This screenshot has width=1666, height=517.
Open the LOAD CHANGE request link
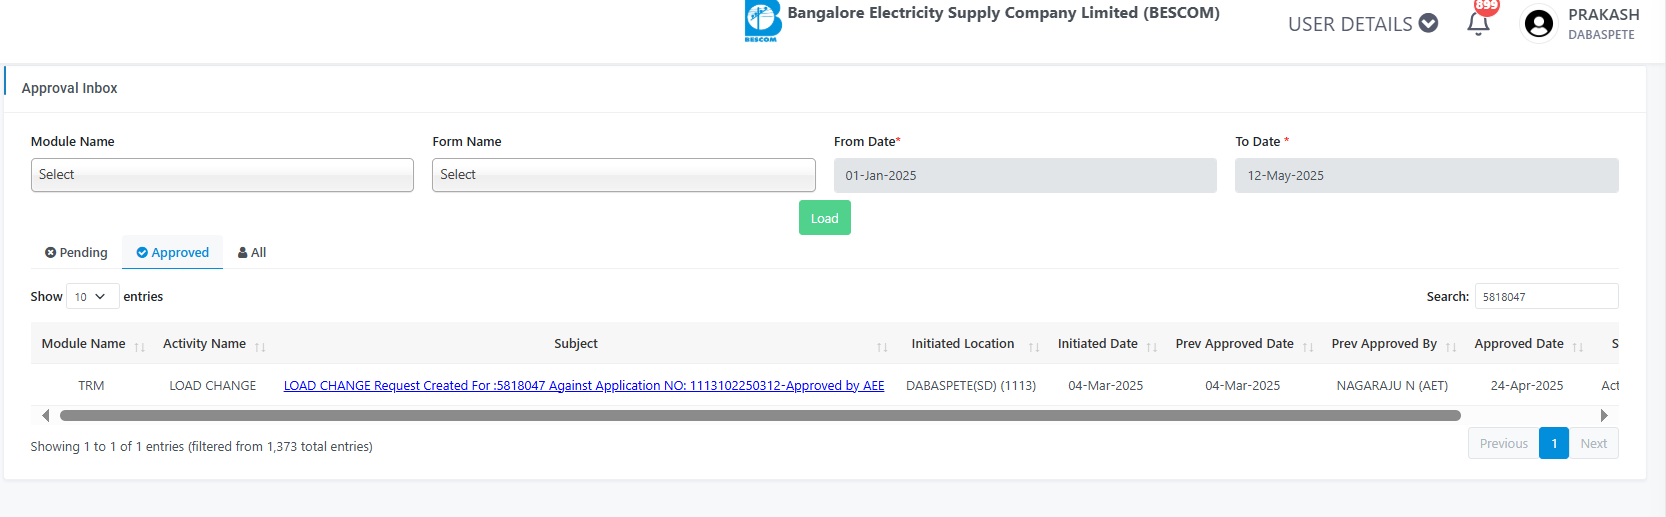click(x=584, y=386)
